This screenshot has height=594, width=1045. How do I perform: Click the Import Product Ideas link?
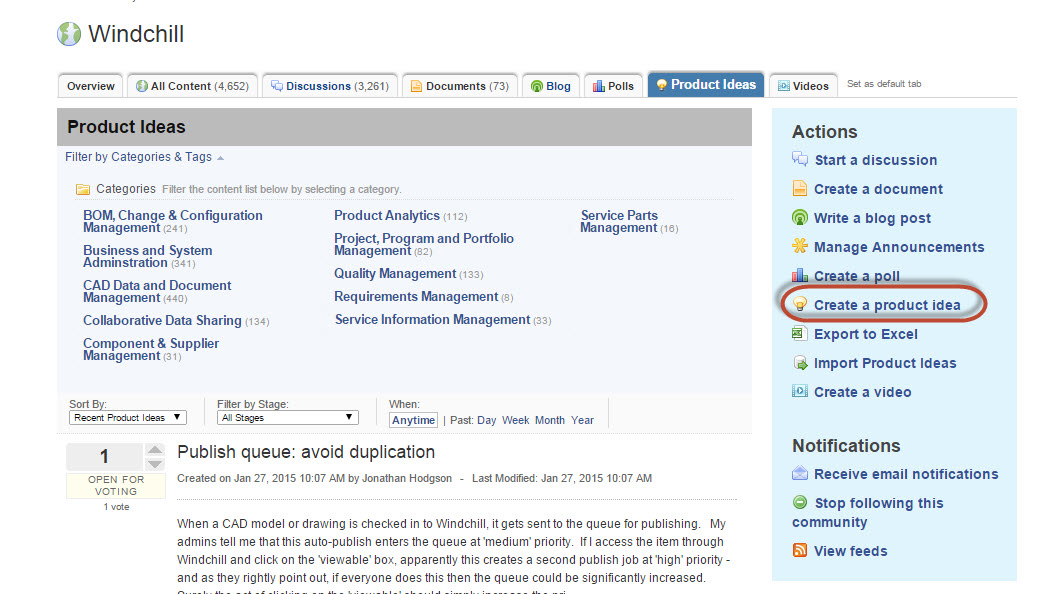point(885,363)
